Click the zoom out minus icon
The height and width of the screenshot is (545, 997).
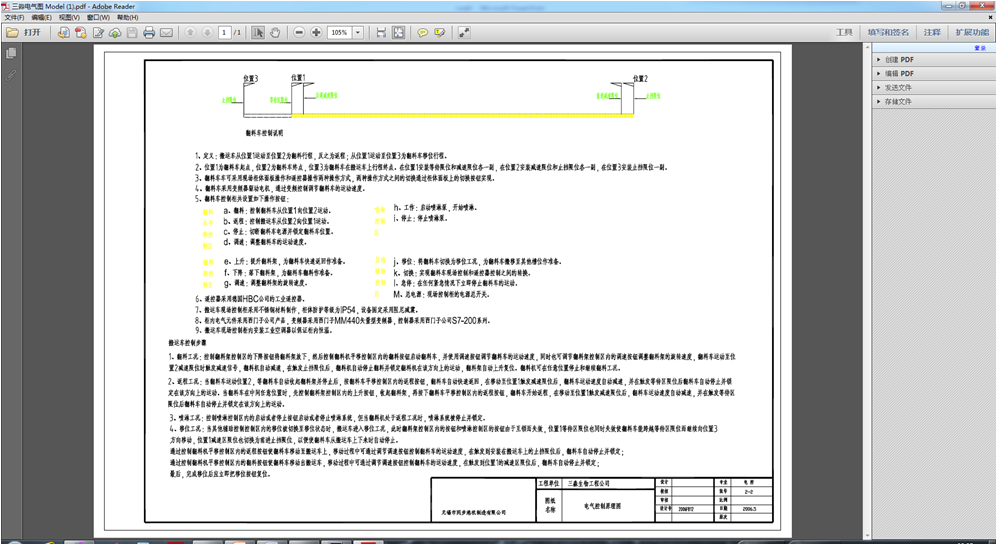(299, 33)
